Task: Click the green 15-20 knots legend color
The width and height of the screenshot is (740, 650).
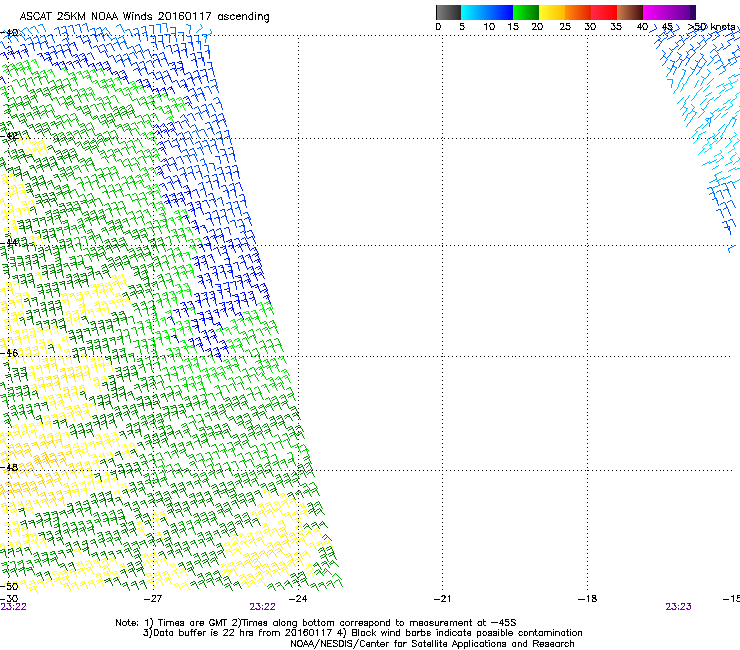Action: pos(526,12)
